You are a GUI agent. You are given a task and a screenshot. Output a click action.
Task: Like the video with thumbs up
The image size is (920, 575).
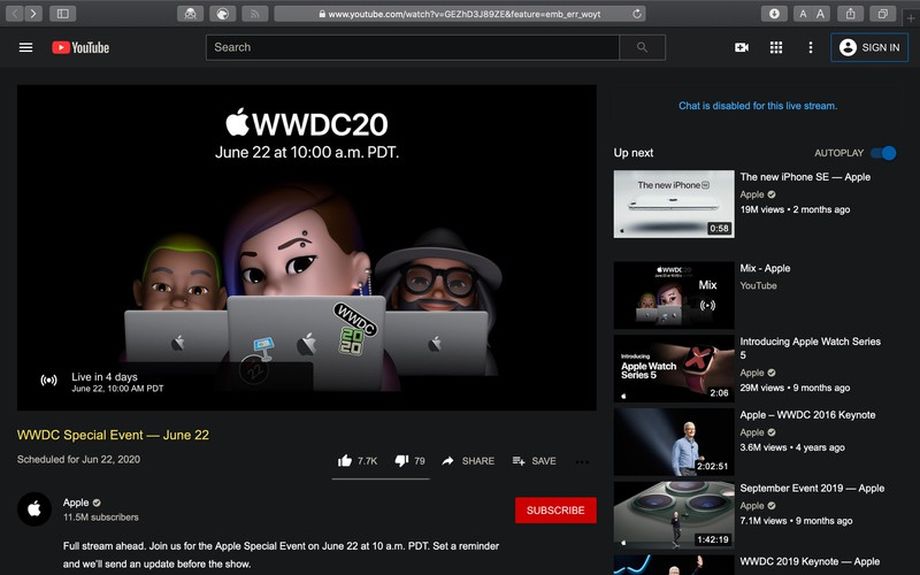click(x=345, y=461)
